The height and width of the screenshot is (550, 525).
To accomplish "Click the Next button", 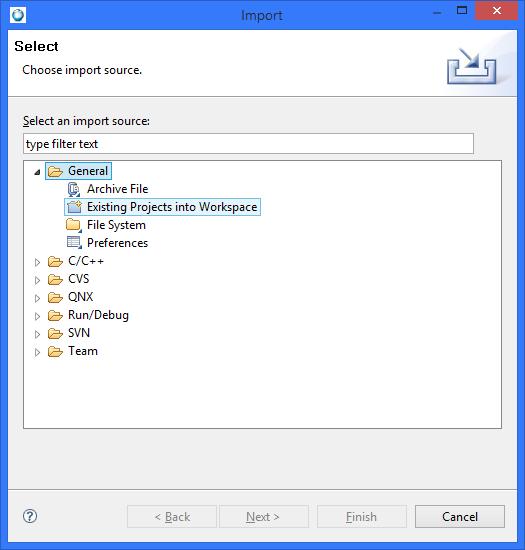I will (264, 516).
